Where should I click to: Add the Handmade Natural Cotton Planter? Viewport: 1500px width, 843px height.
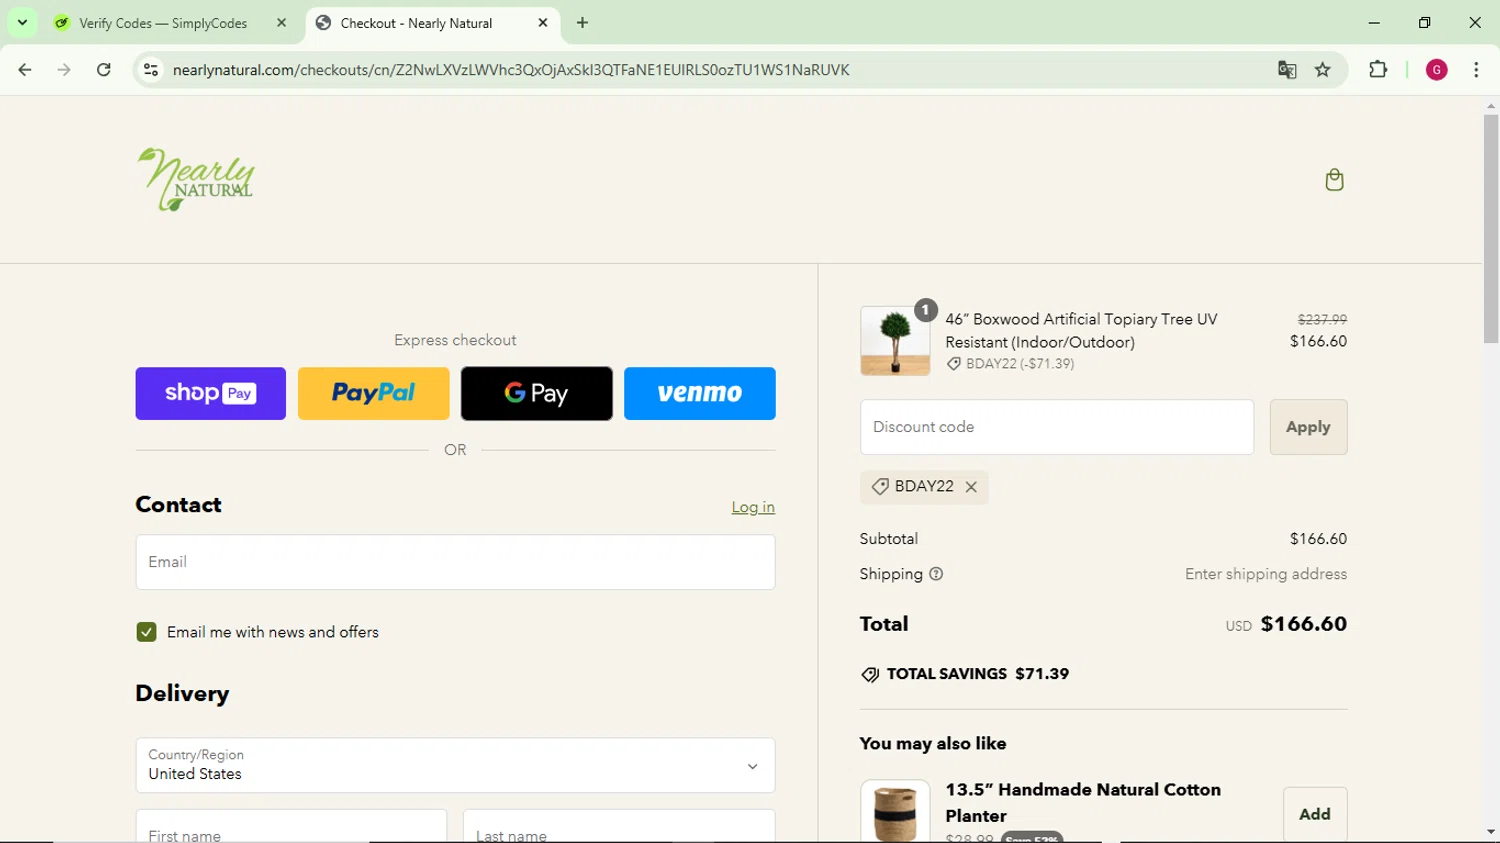click(x=1315, y=814)
